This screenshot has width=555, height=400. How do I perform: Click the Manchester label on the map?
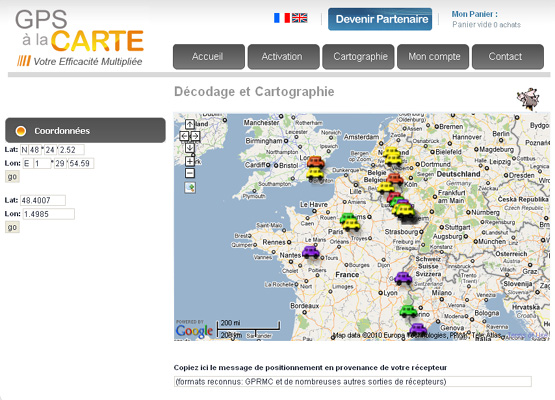pyautogui.click(x=261, y=122)
